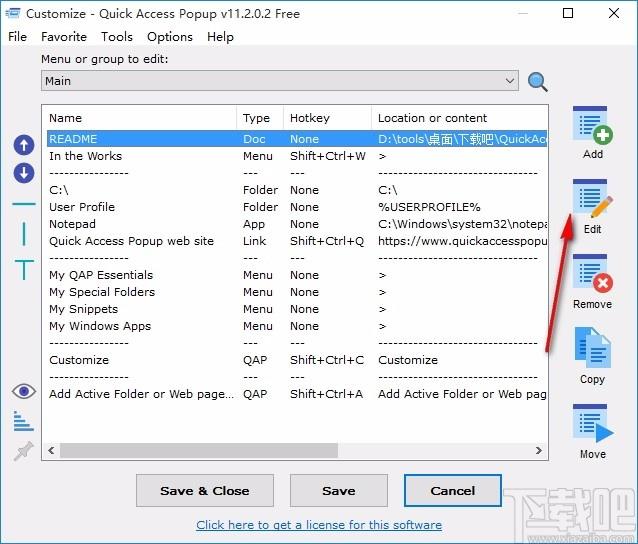Select the My Snippets row
Image resolution: width=638 pixels, height=544 pixels.
point(297,309)
